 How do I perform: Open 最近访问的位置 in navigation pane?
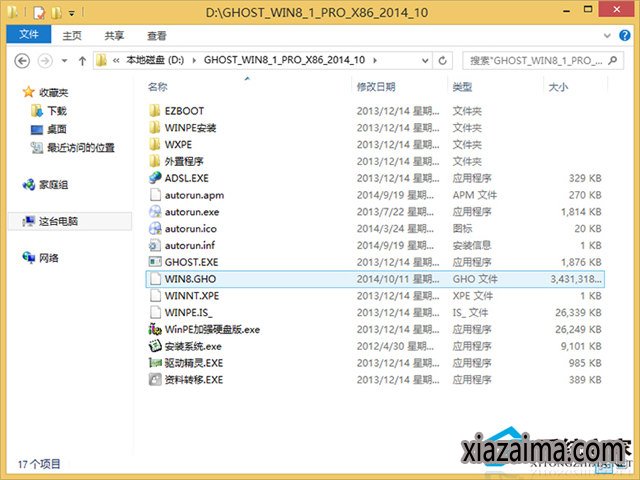(81, 148)
